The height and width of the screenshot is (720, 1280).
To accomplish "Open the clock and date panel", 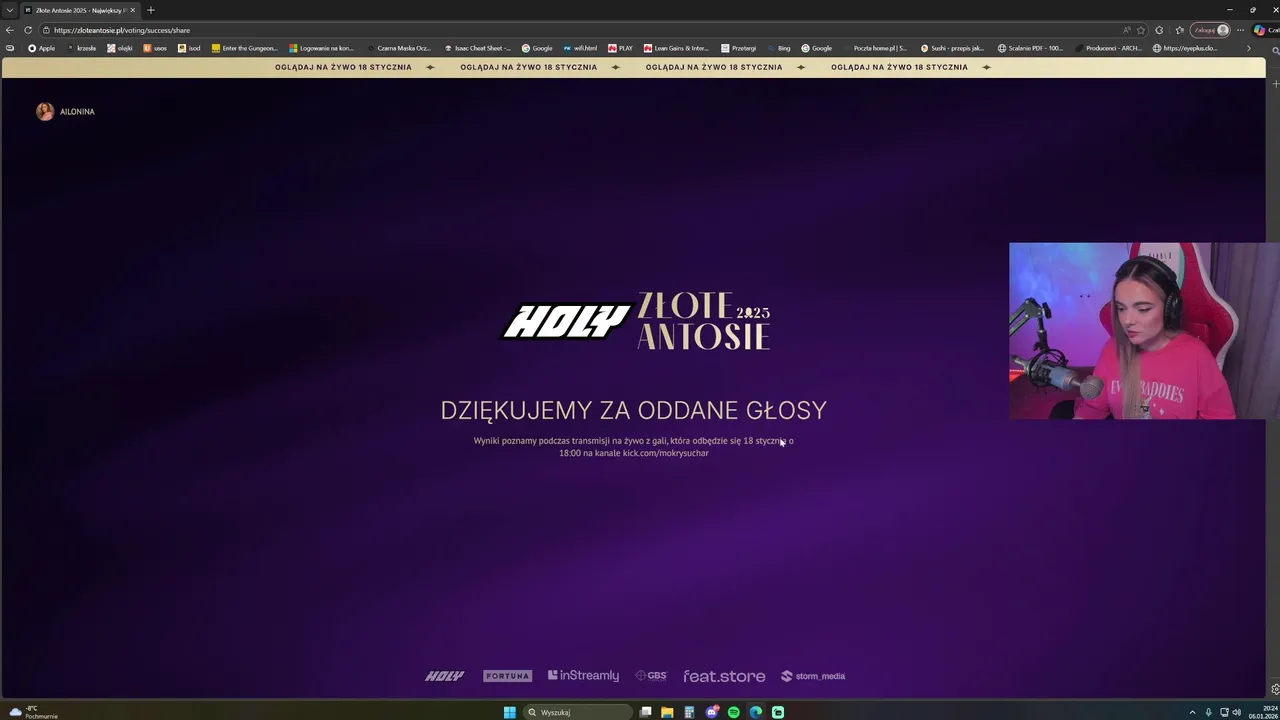I will [1263, 712].
